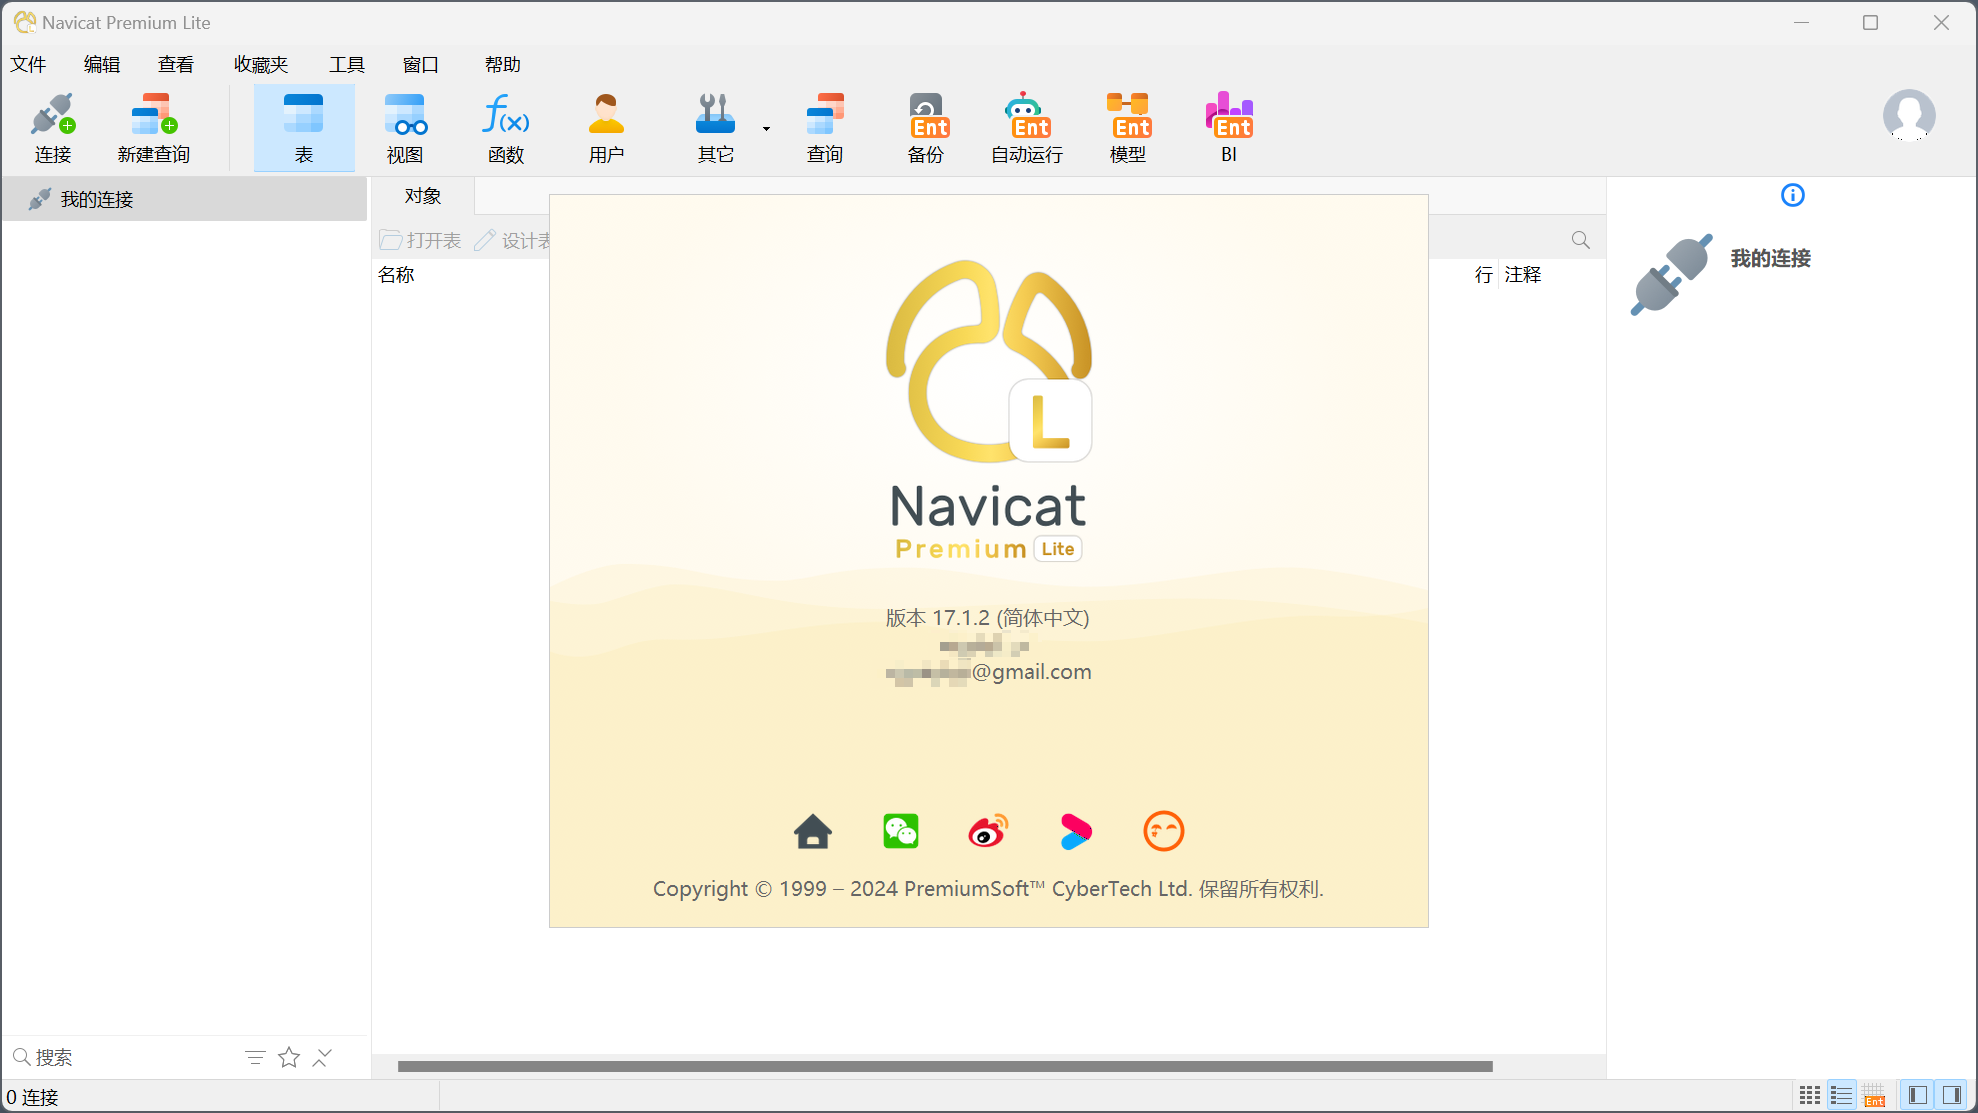Image resolution: width=1978 pixels, height=1113 pixels.
Task: Open the 连接 (Connection) tool
Action: click(x=53, y=125)
